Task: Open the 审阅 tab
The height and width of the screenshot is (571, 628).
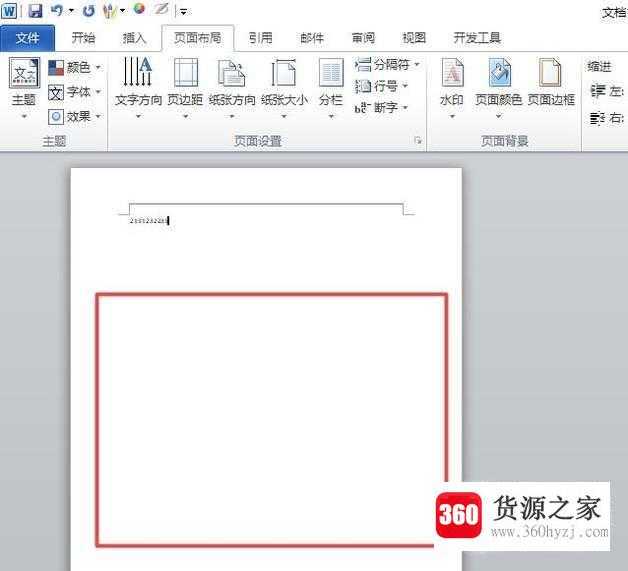Action: [x=363, y=38]
